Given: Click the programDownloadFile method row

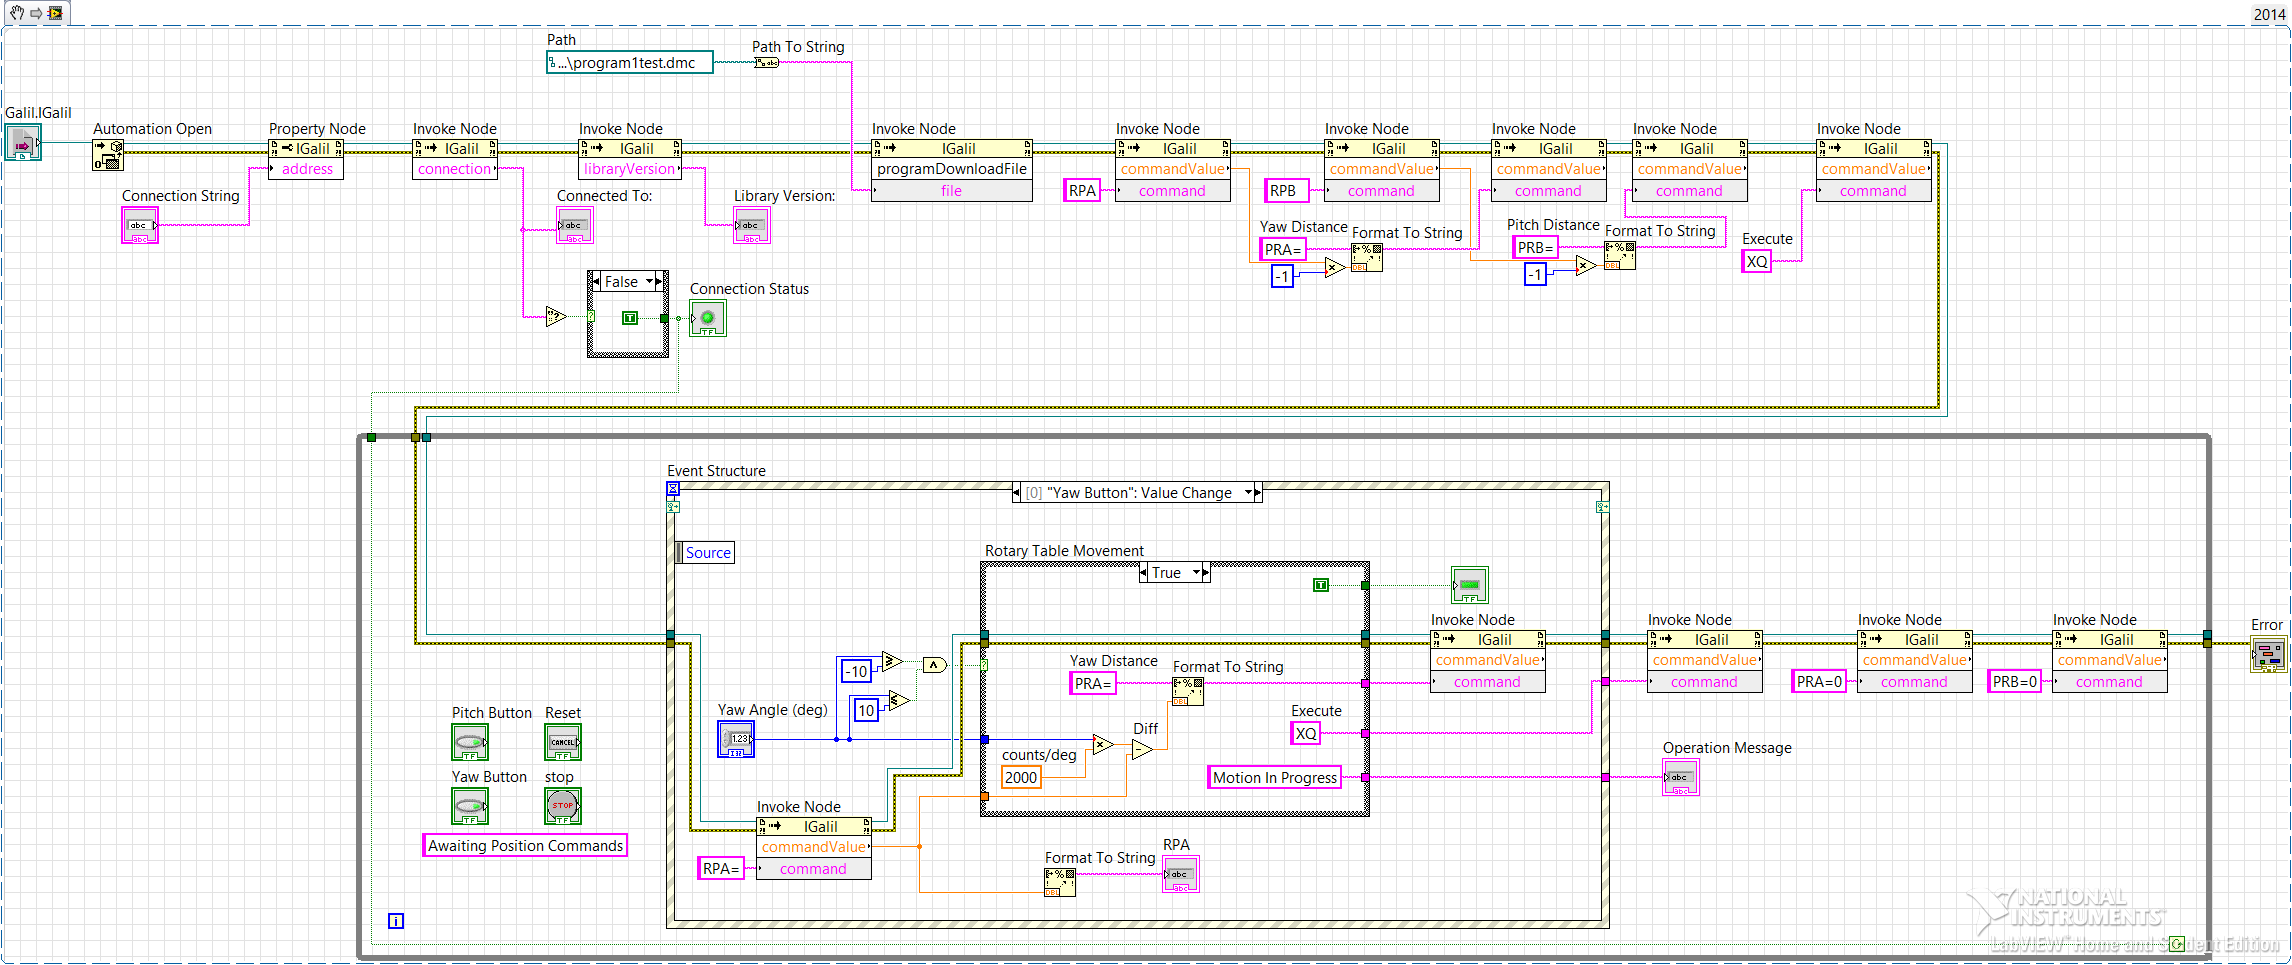Looking at the screenshot, I should point(952,169).
